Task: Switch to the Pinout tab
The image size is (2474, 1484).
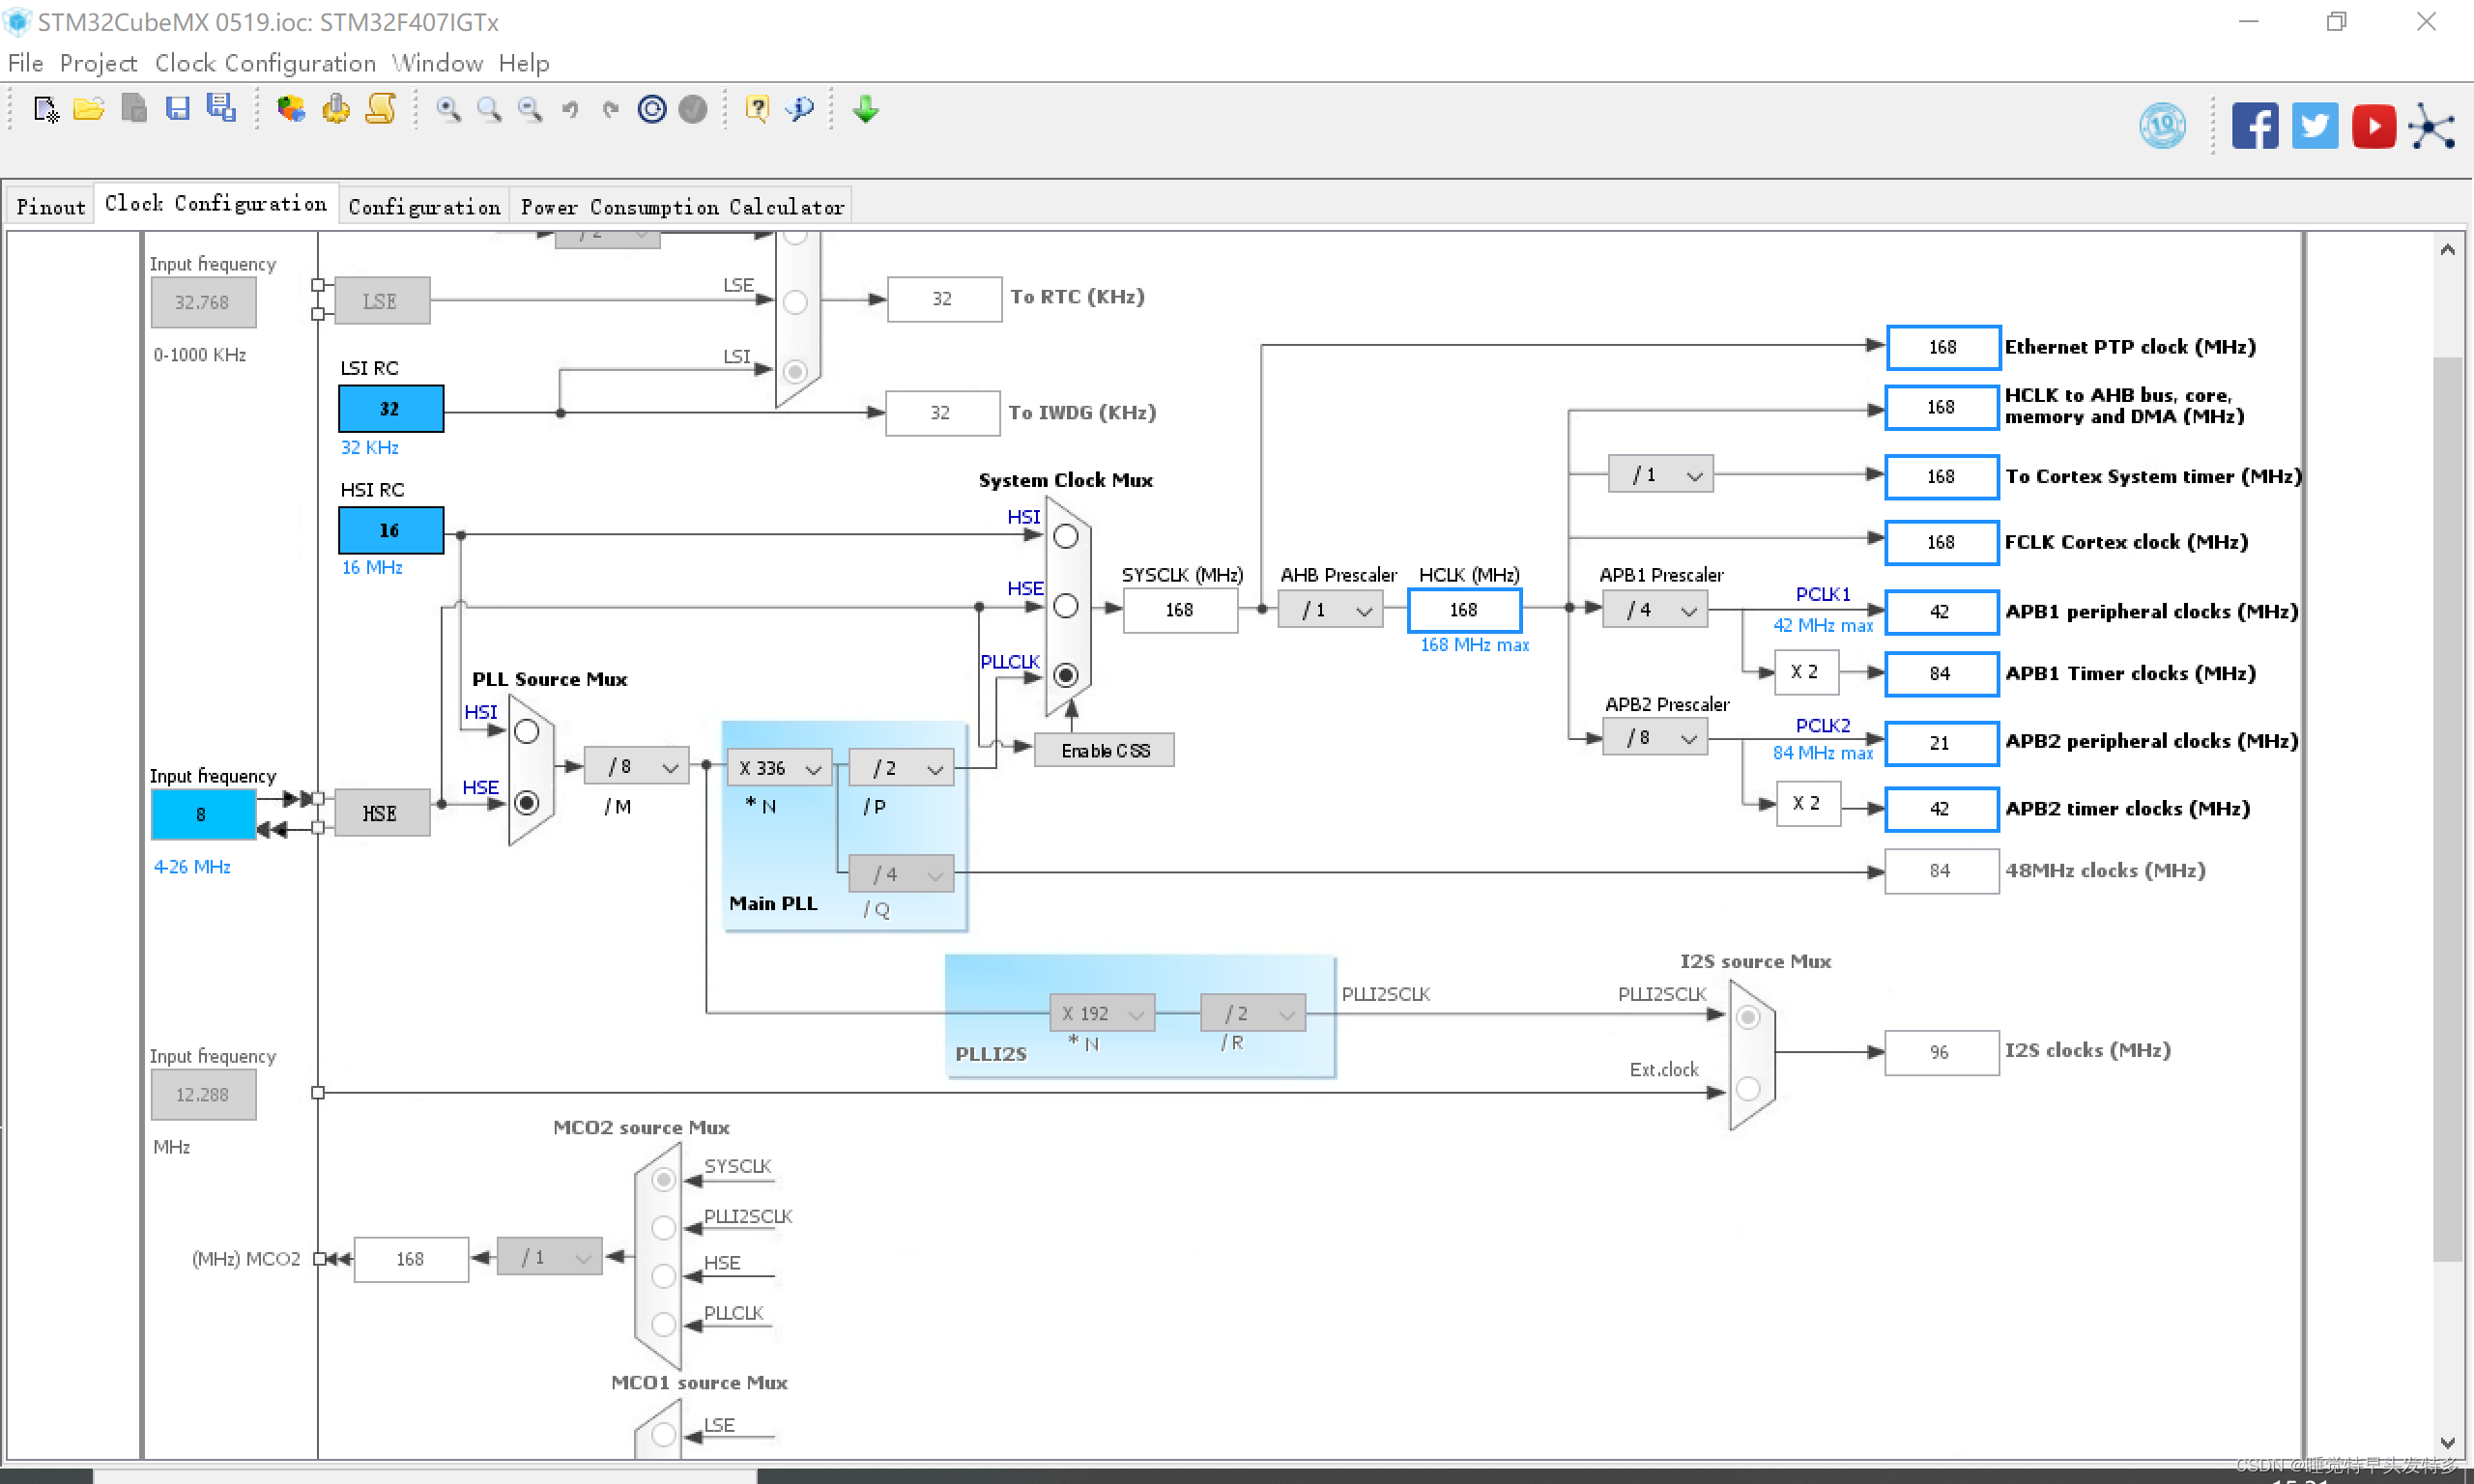Action: click(50, 205)
